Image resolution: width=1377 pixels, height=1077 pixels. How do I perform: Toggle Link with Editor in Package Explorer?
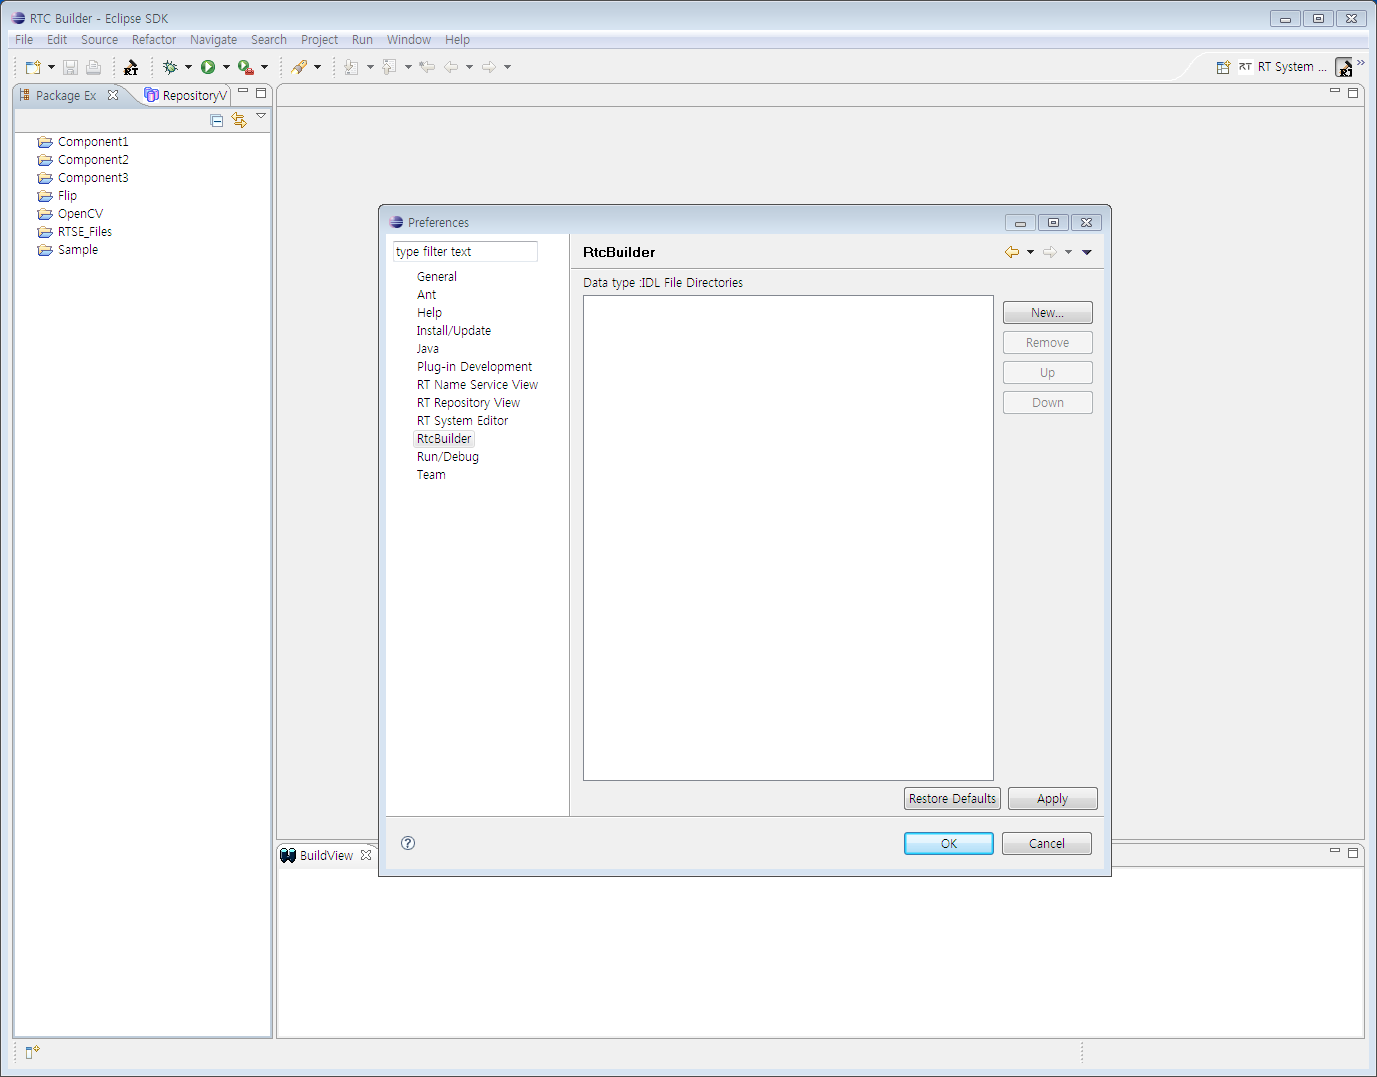coord(239,120)
